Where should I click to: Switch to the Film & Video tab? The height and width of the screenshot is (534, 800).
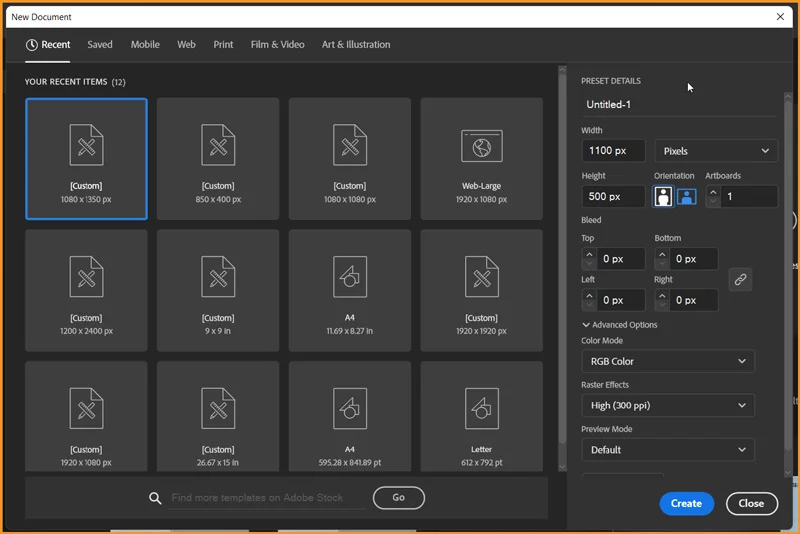(x=277, y=45)
